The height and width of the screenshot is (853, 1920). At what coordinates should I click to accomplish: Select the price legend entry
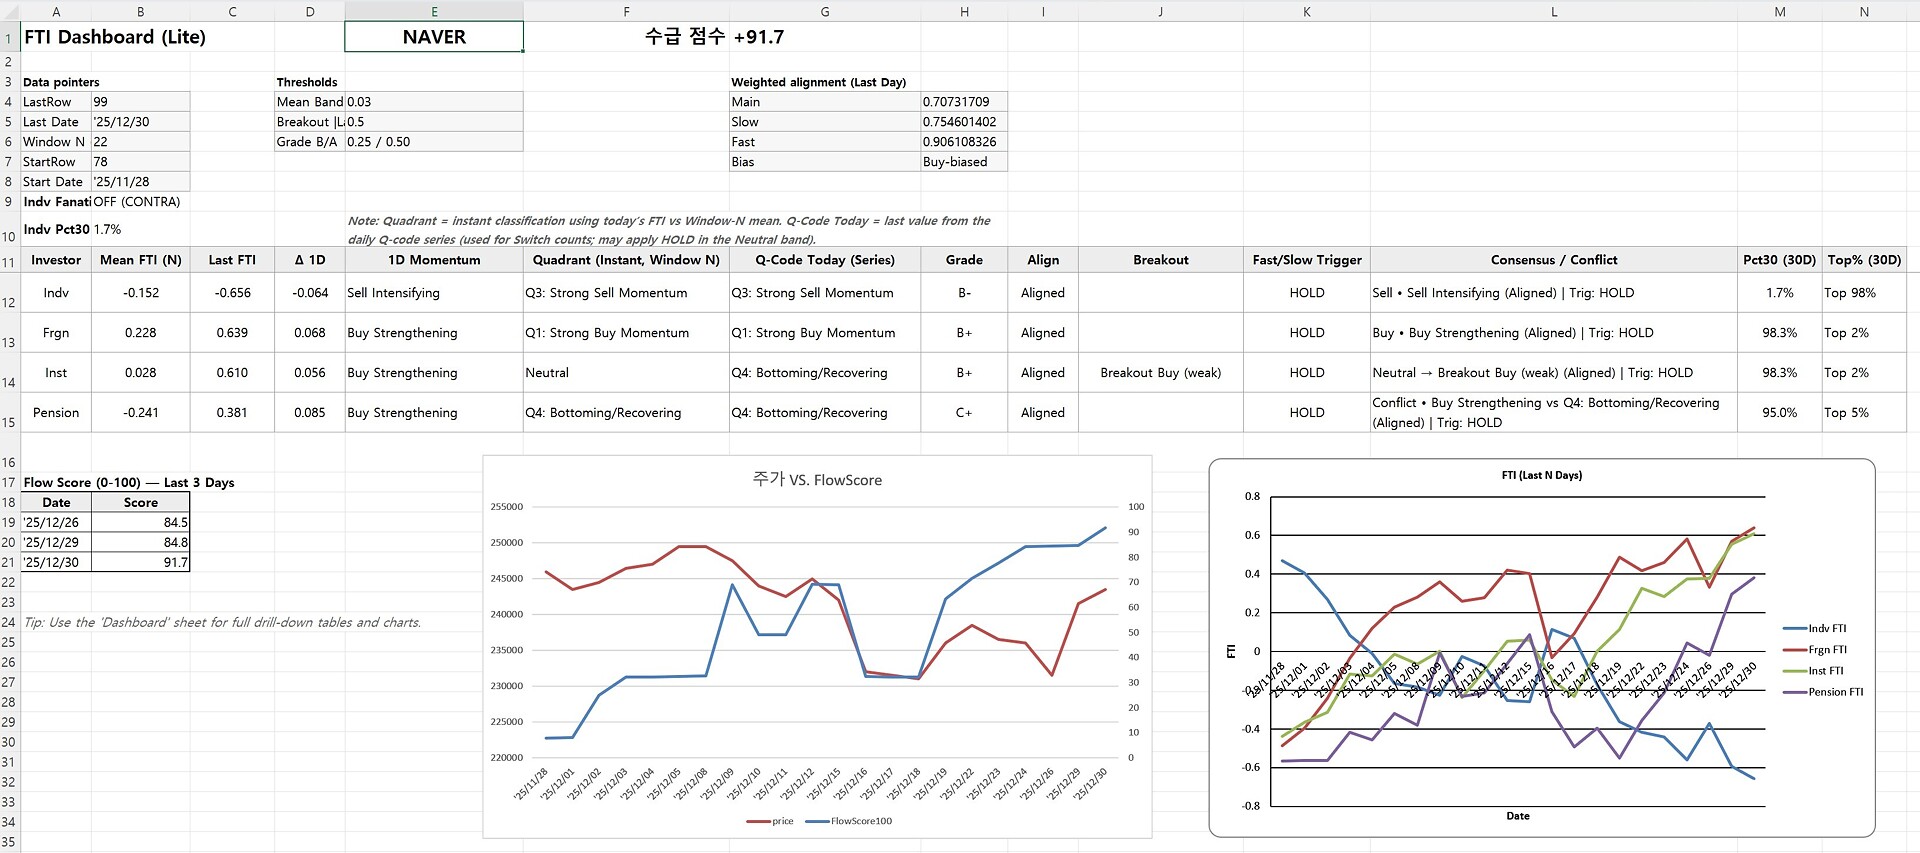pos(781,821)
